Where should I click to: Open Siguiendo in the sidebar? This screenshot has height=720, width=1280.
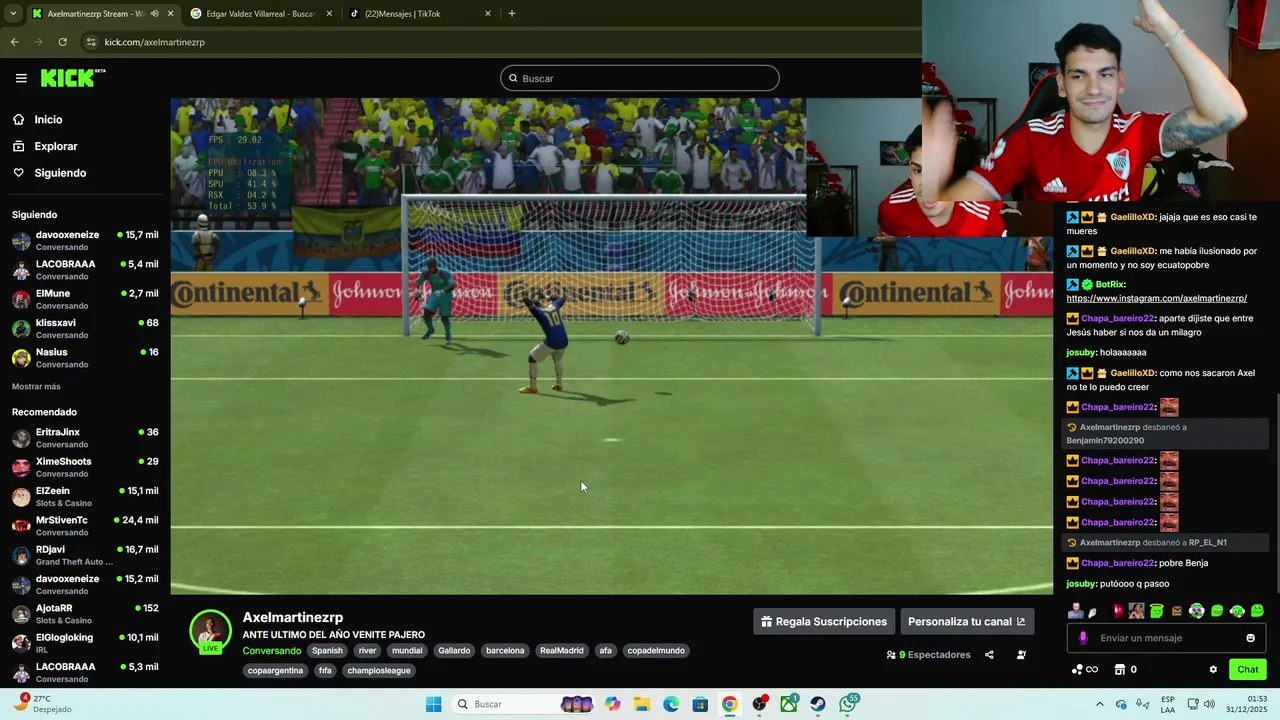point(60,173)
